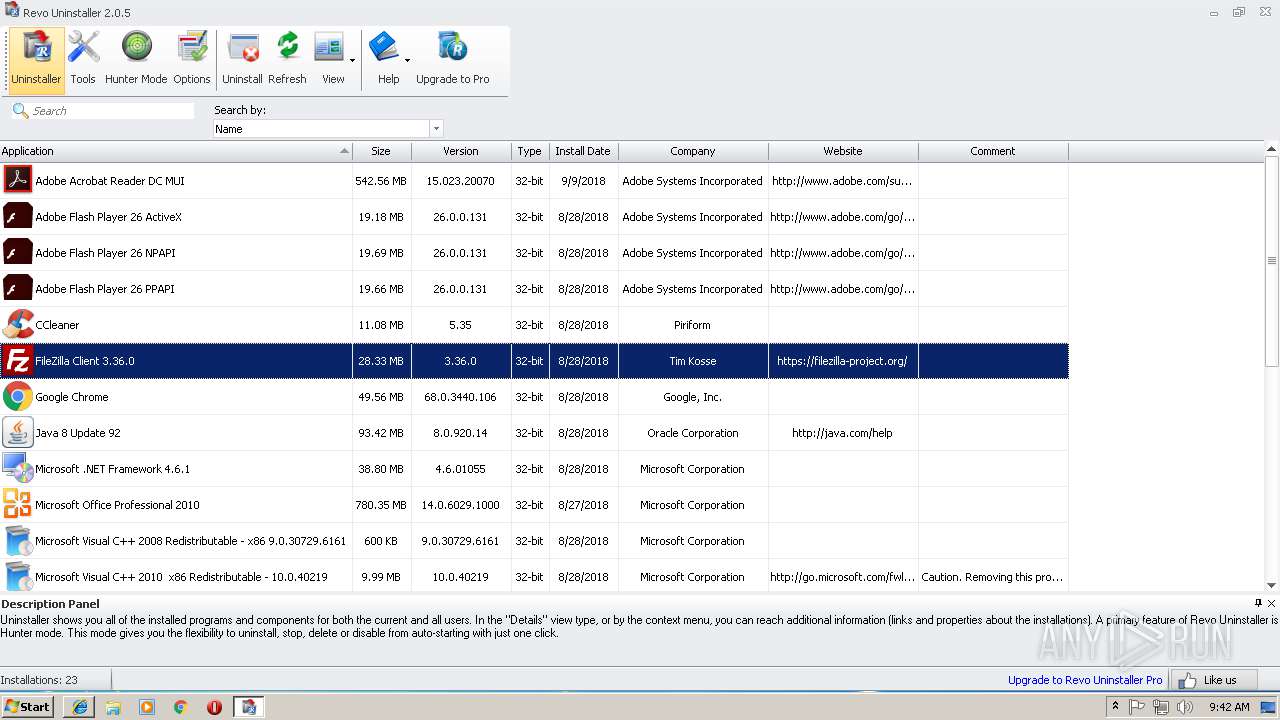The image size is (1280, 720).
Task: Pin the Description Panel
Action: (1258, 603)
